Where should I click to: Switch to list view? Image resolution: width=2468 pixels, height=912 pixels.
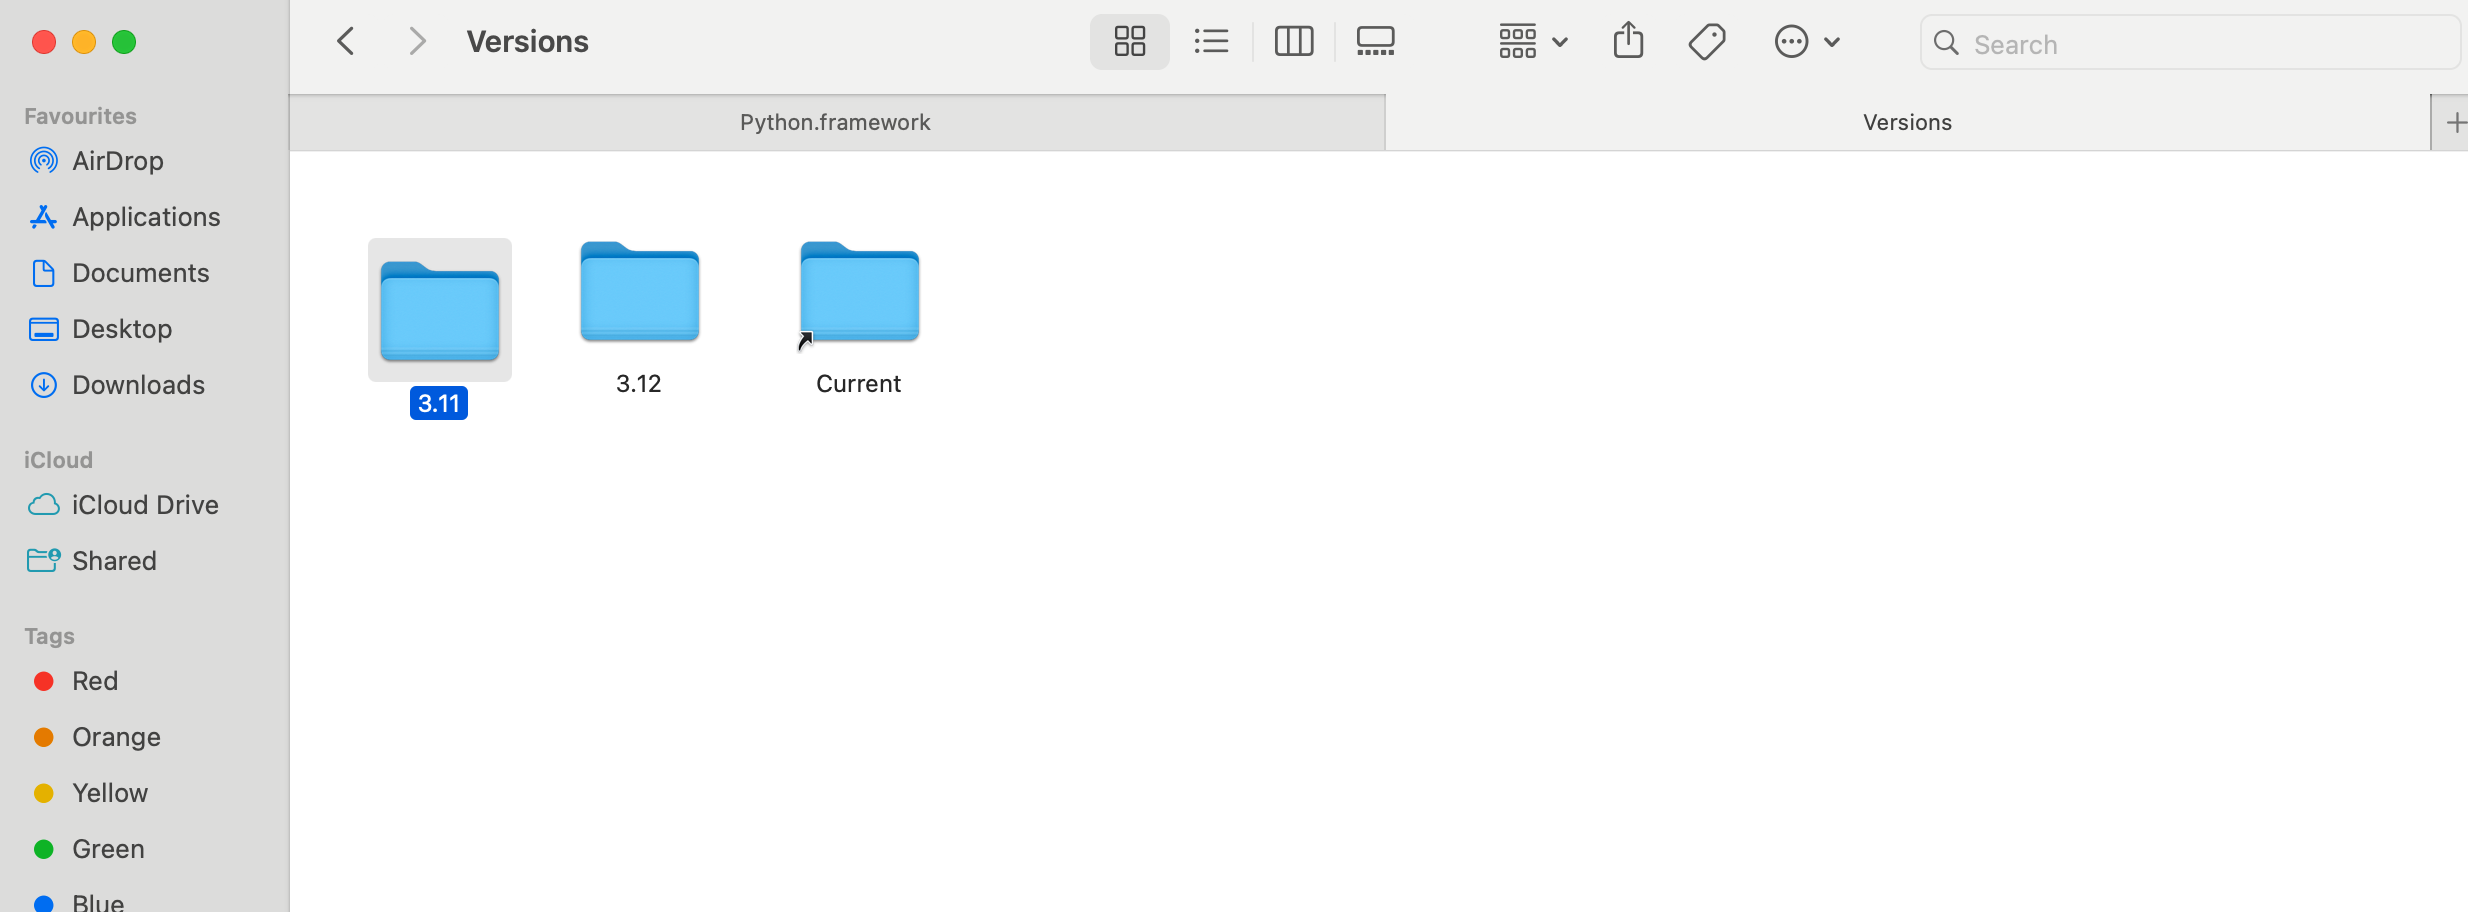[1211, 42]
